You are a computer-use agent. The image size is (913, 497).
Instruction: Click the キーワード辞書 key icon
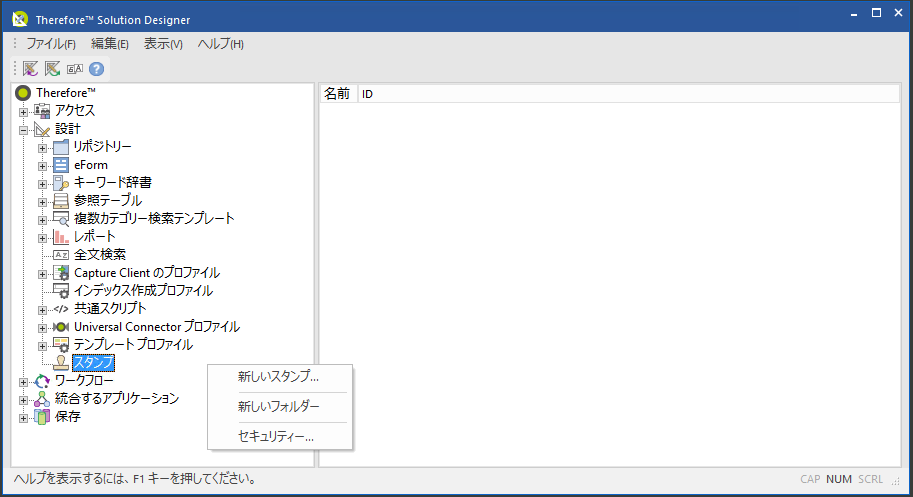click(x=61, y=183)
